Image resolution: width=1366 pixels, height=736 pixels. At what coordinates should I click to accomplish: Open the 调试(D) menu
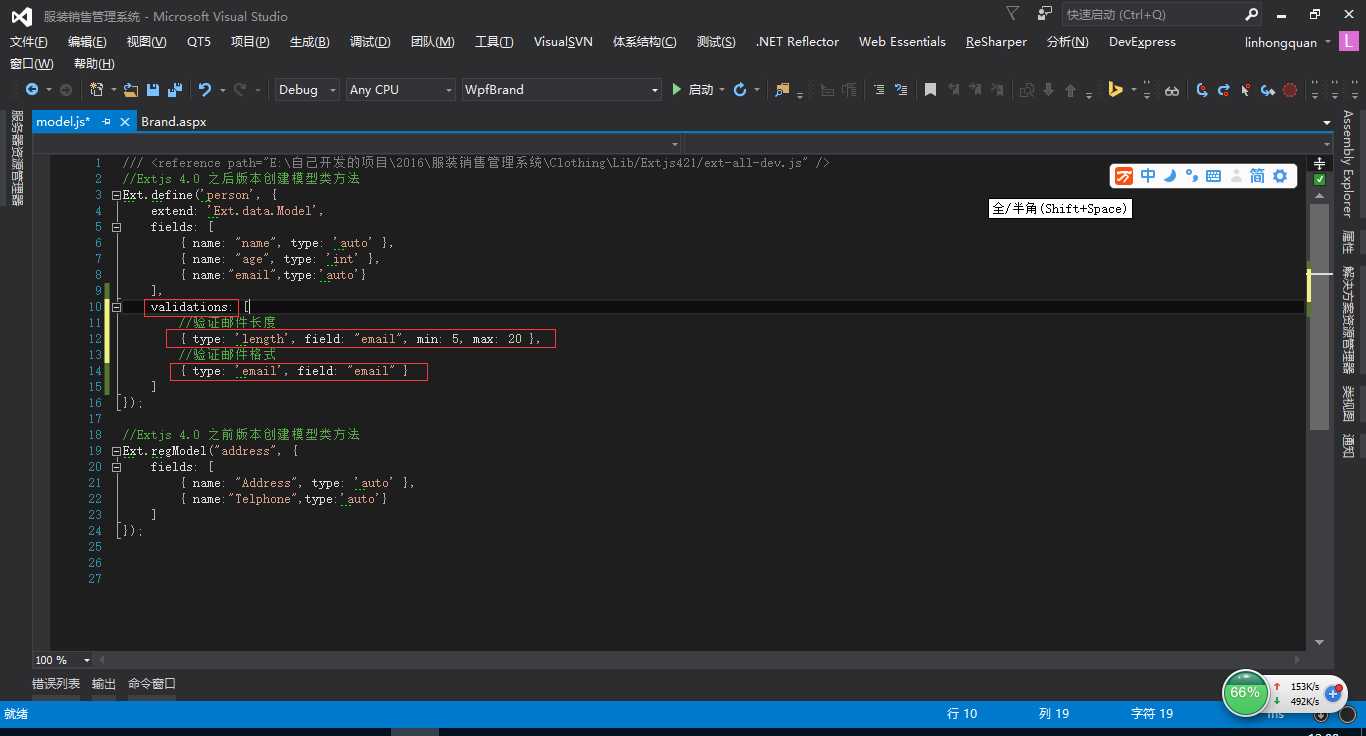[370, 42]
